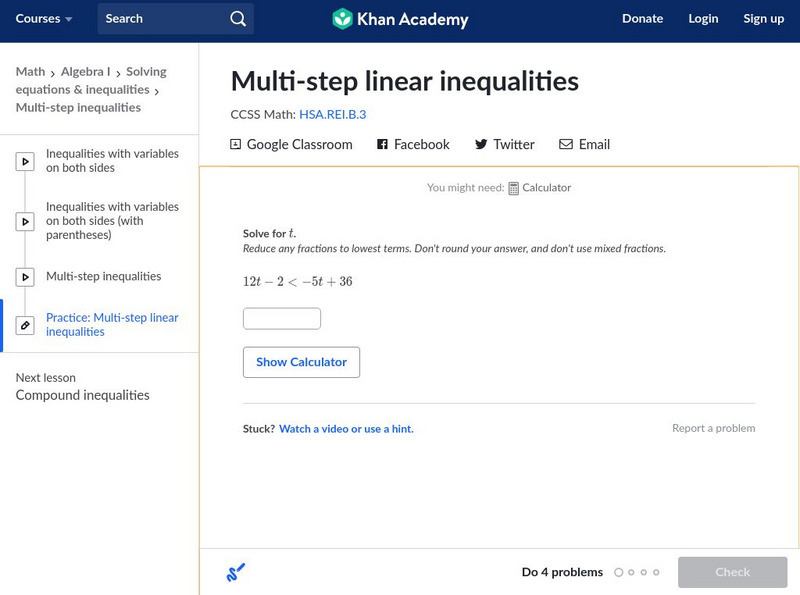Image resolution: width=800 pixels, height=595 pixels.
Task: Share via the Google Classroom icon
Action: tap(236, 144)
